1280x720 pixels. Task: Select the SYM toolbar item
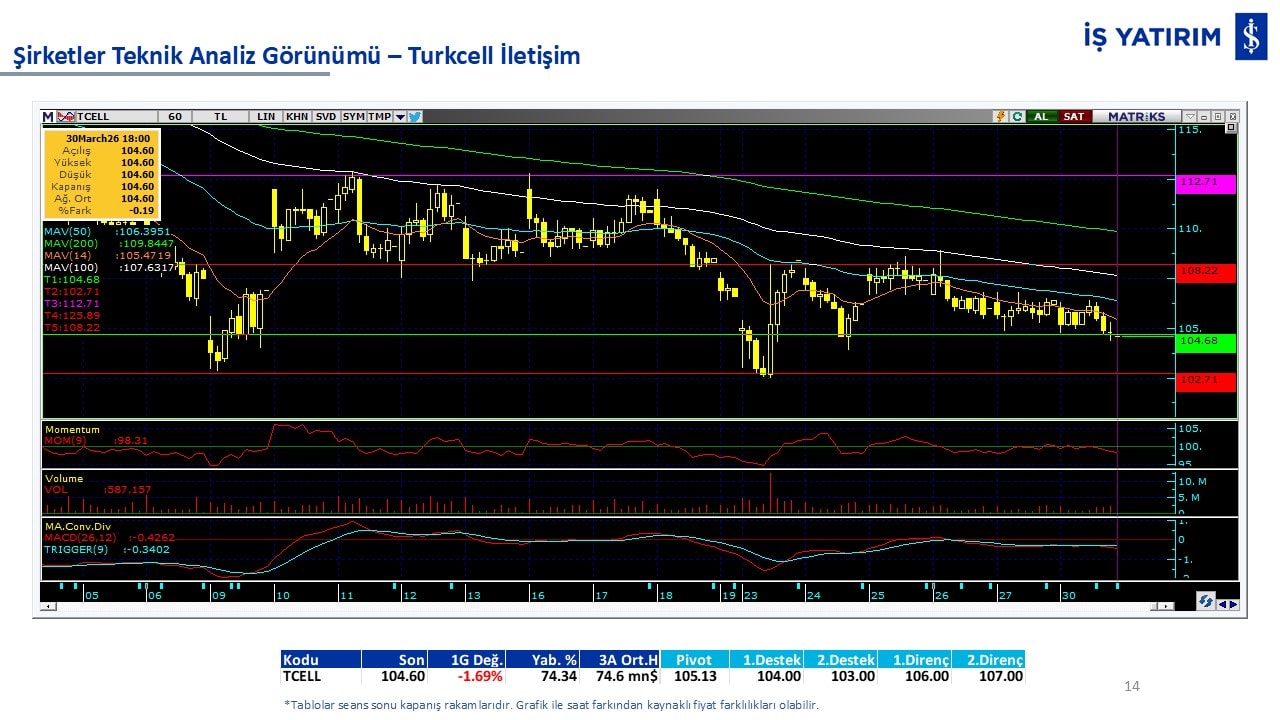tap(354, 117)
